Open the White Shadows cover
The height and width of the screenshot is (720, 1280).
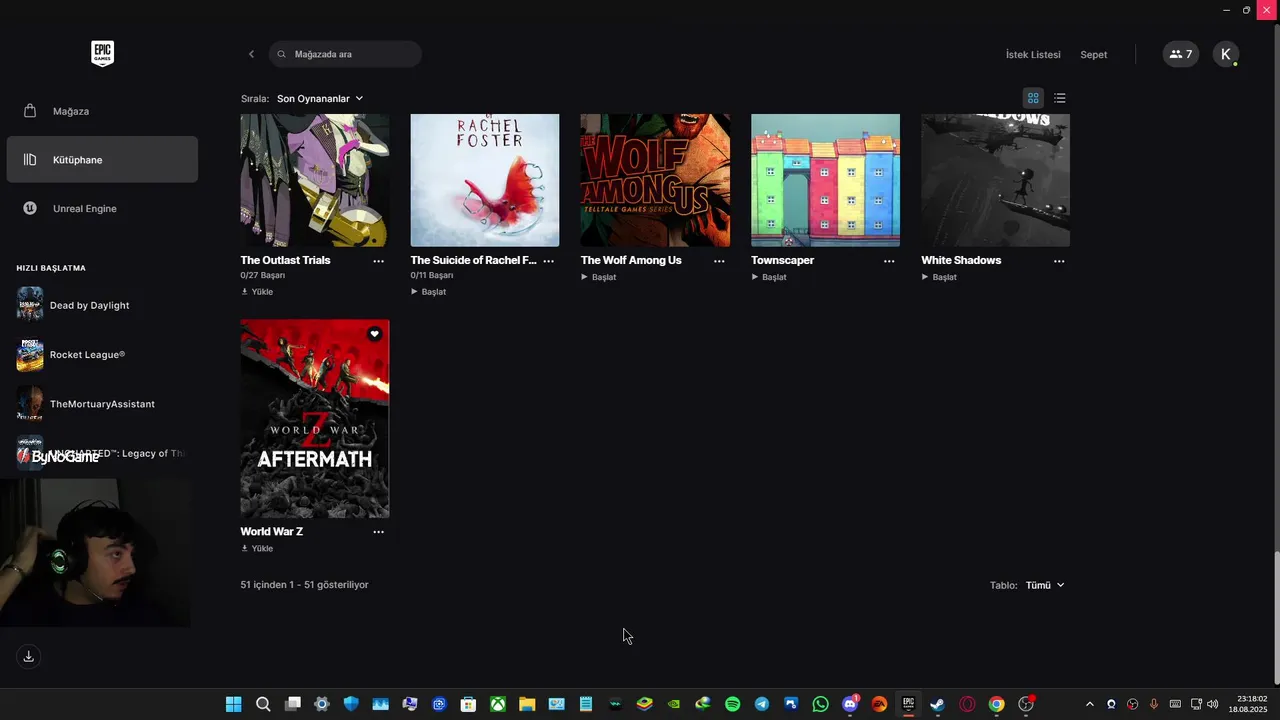click(995, 180)
